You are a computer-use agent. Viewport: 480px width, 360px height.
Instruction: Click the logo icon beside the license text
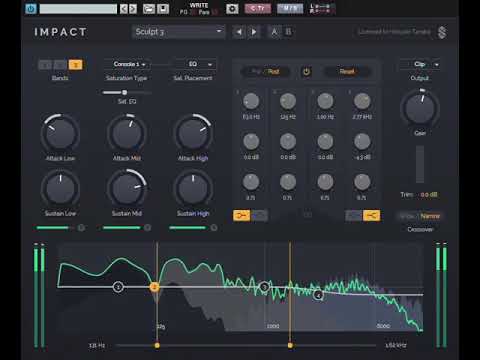point(442,32)
